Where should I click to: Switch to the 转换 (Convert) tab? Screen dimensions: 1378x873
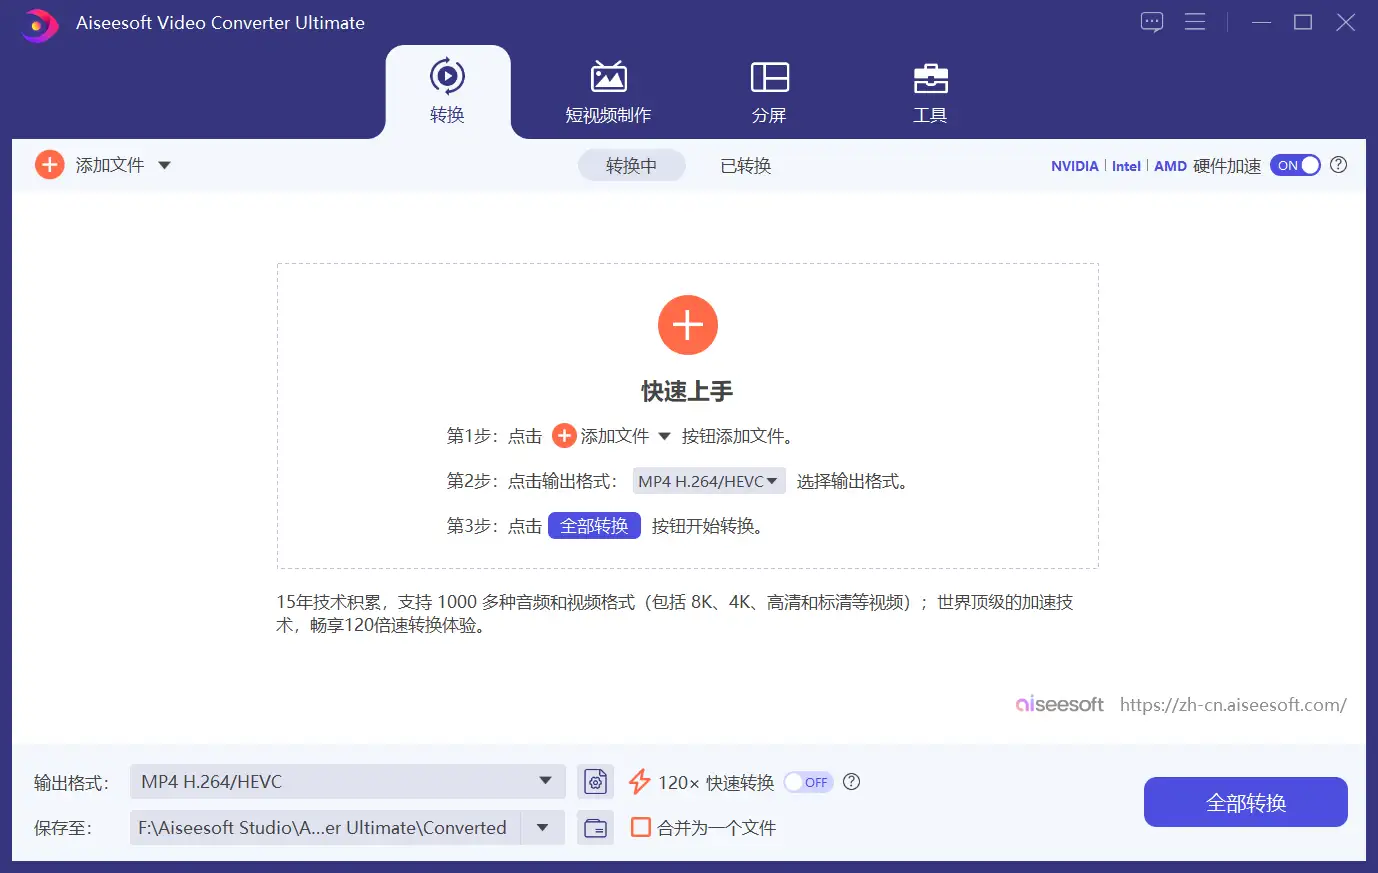(447, 90)
